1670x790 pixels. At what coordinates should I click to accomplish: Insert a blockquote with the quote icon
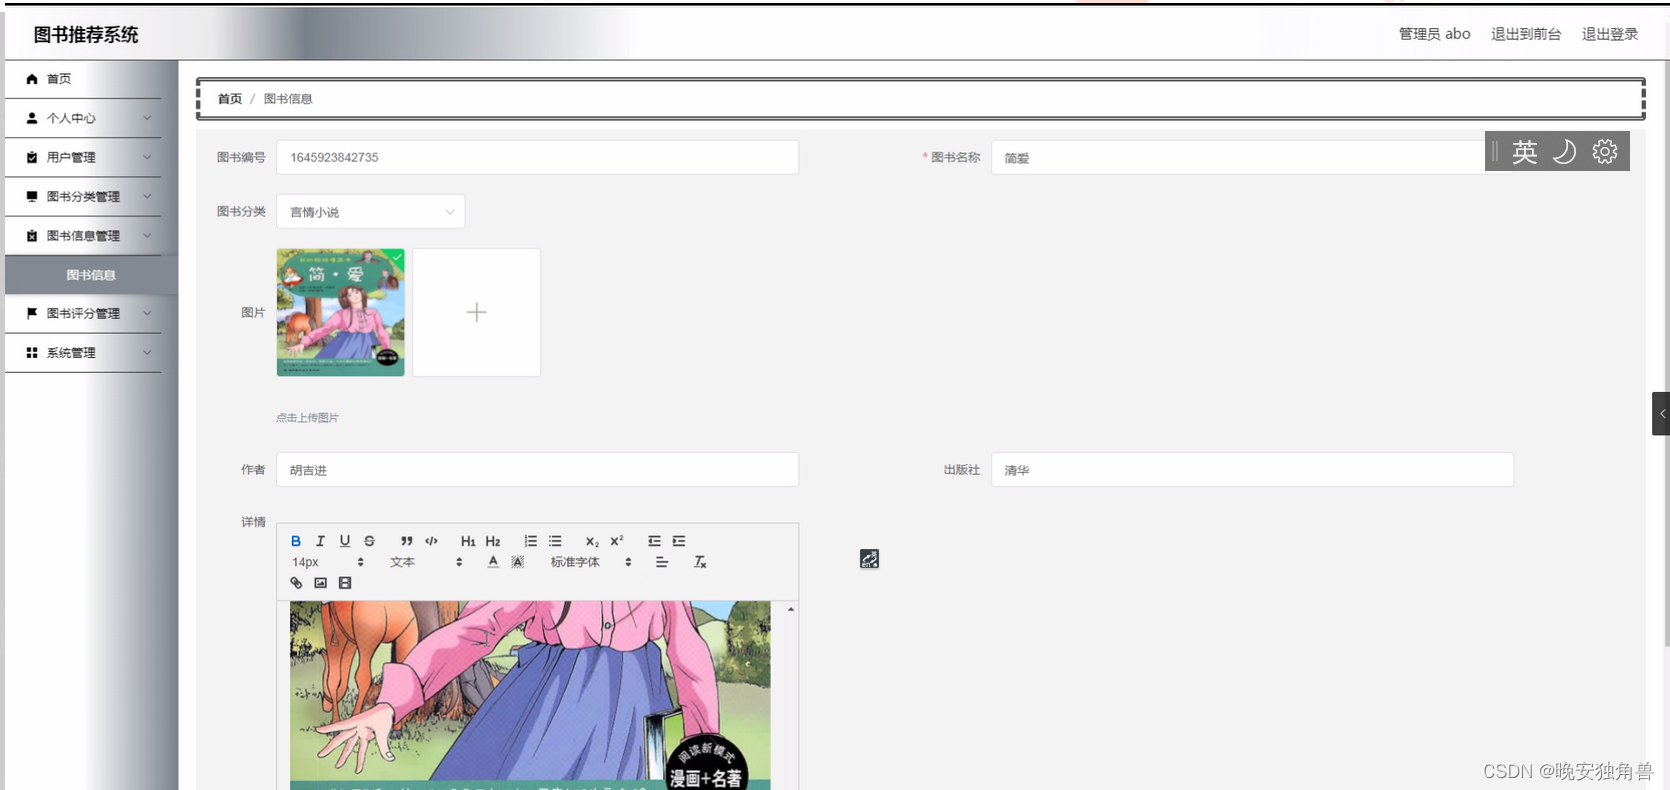point(407,541)
